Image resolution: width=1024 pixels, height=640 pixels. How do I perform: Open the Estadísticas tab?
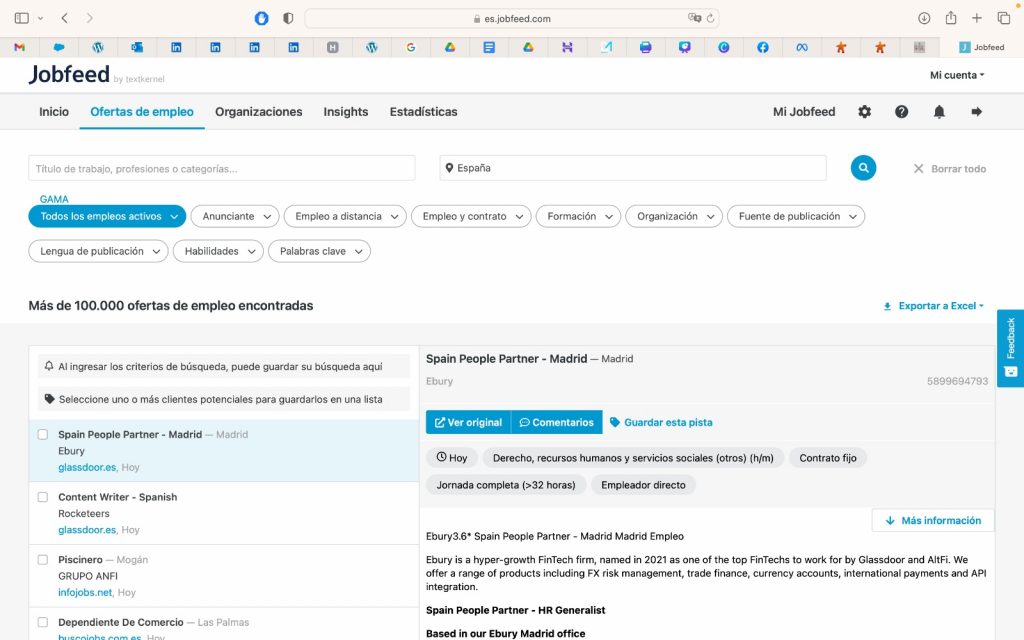[x=423, y=112]
